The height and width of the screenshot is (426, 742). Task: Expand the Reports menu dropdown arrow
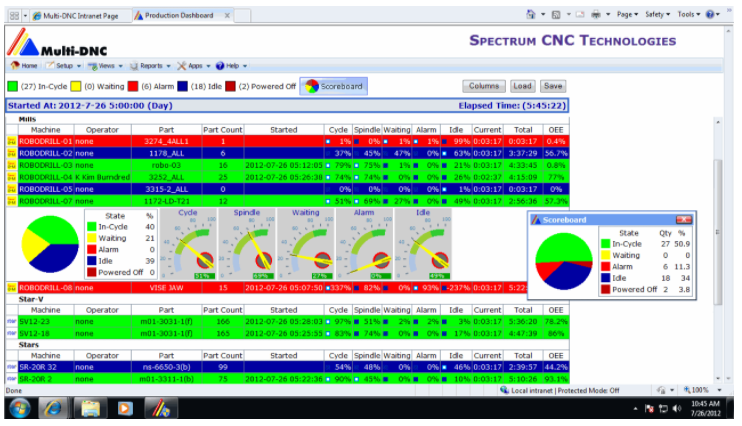(x=168, y=66)
